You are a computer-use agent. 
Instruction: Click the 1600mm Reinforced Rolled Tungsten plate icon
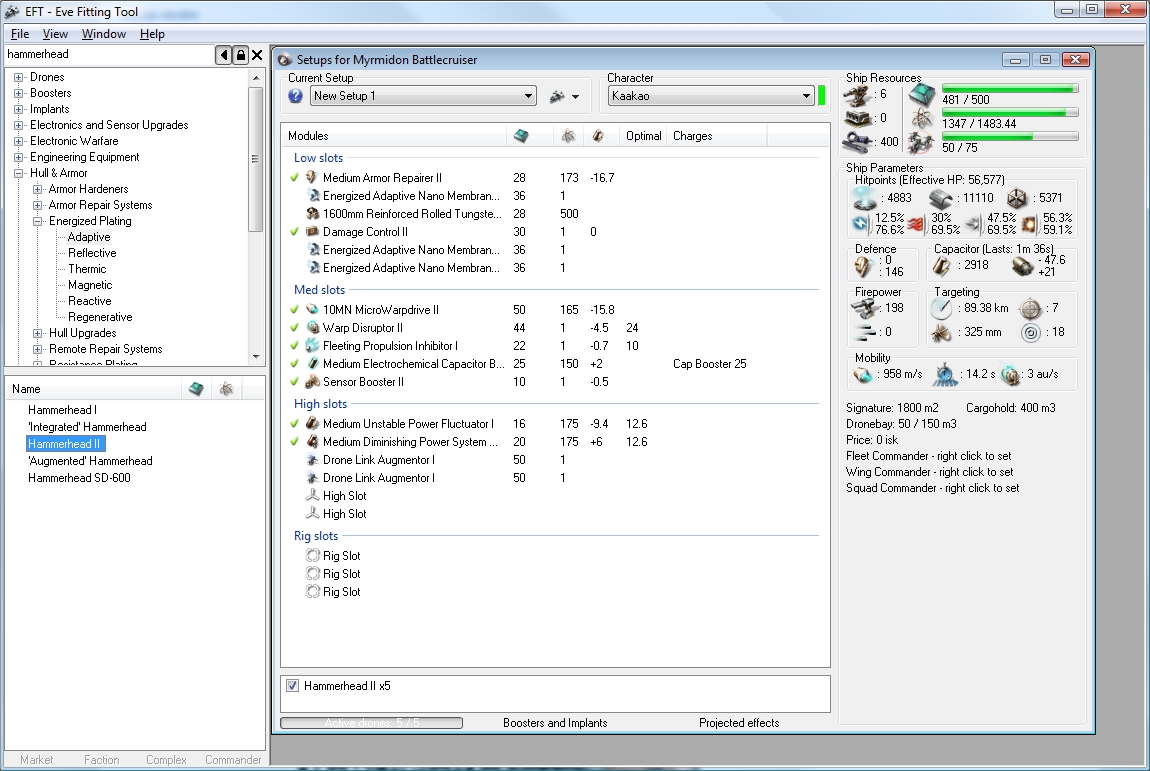(x=312, y=213)
